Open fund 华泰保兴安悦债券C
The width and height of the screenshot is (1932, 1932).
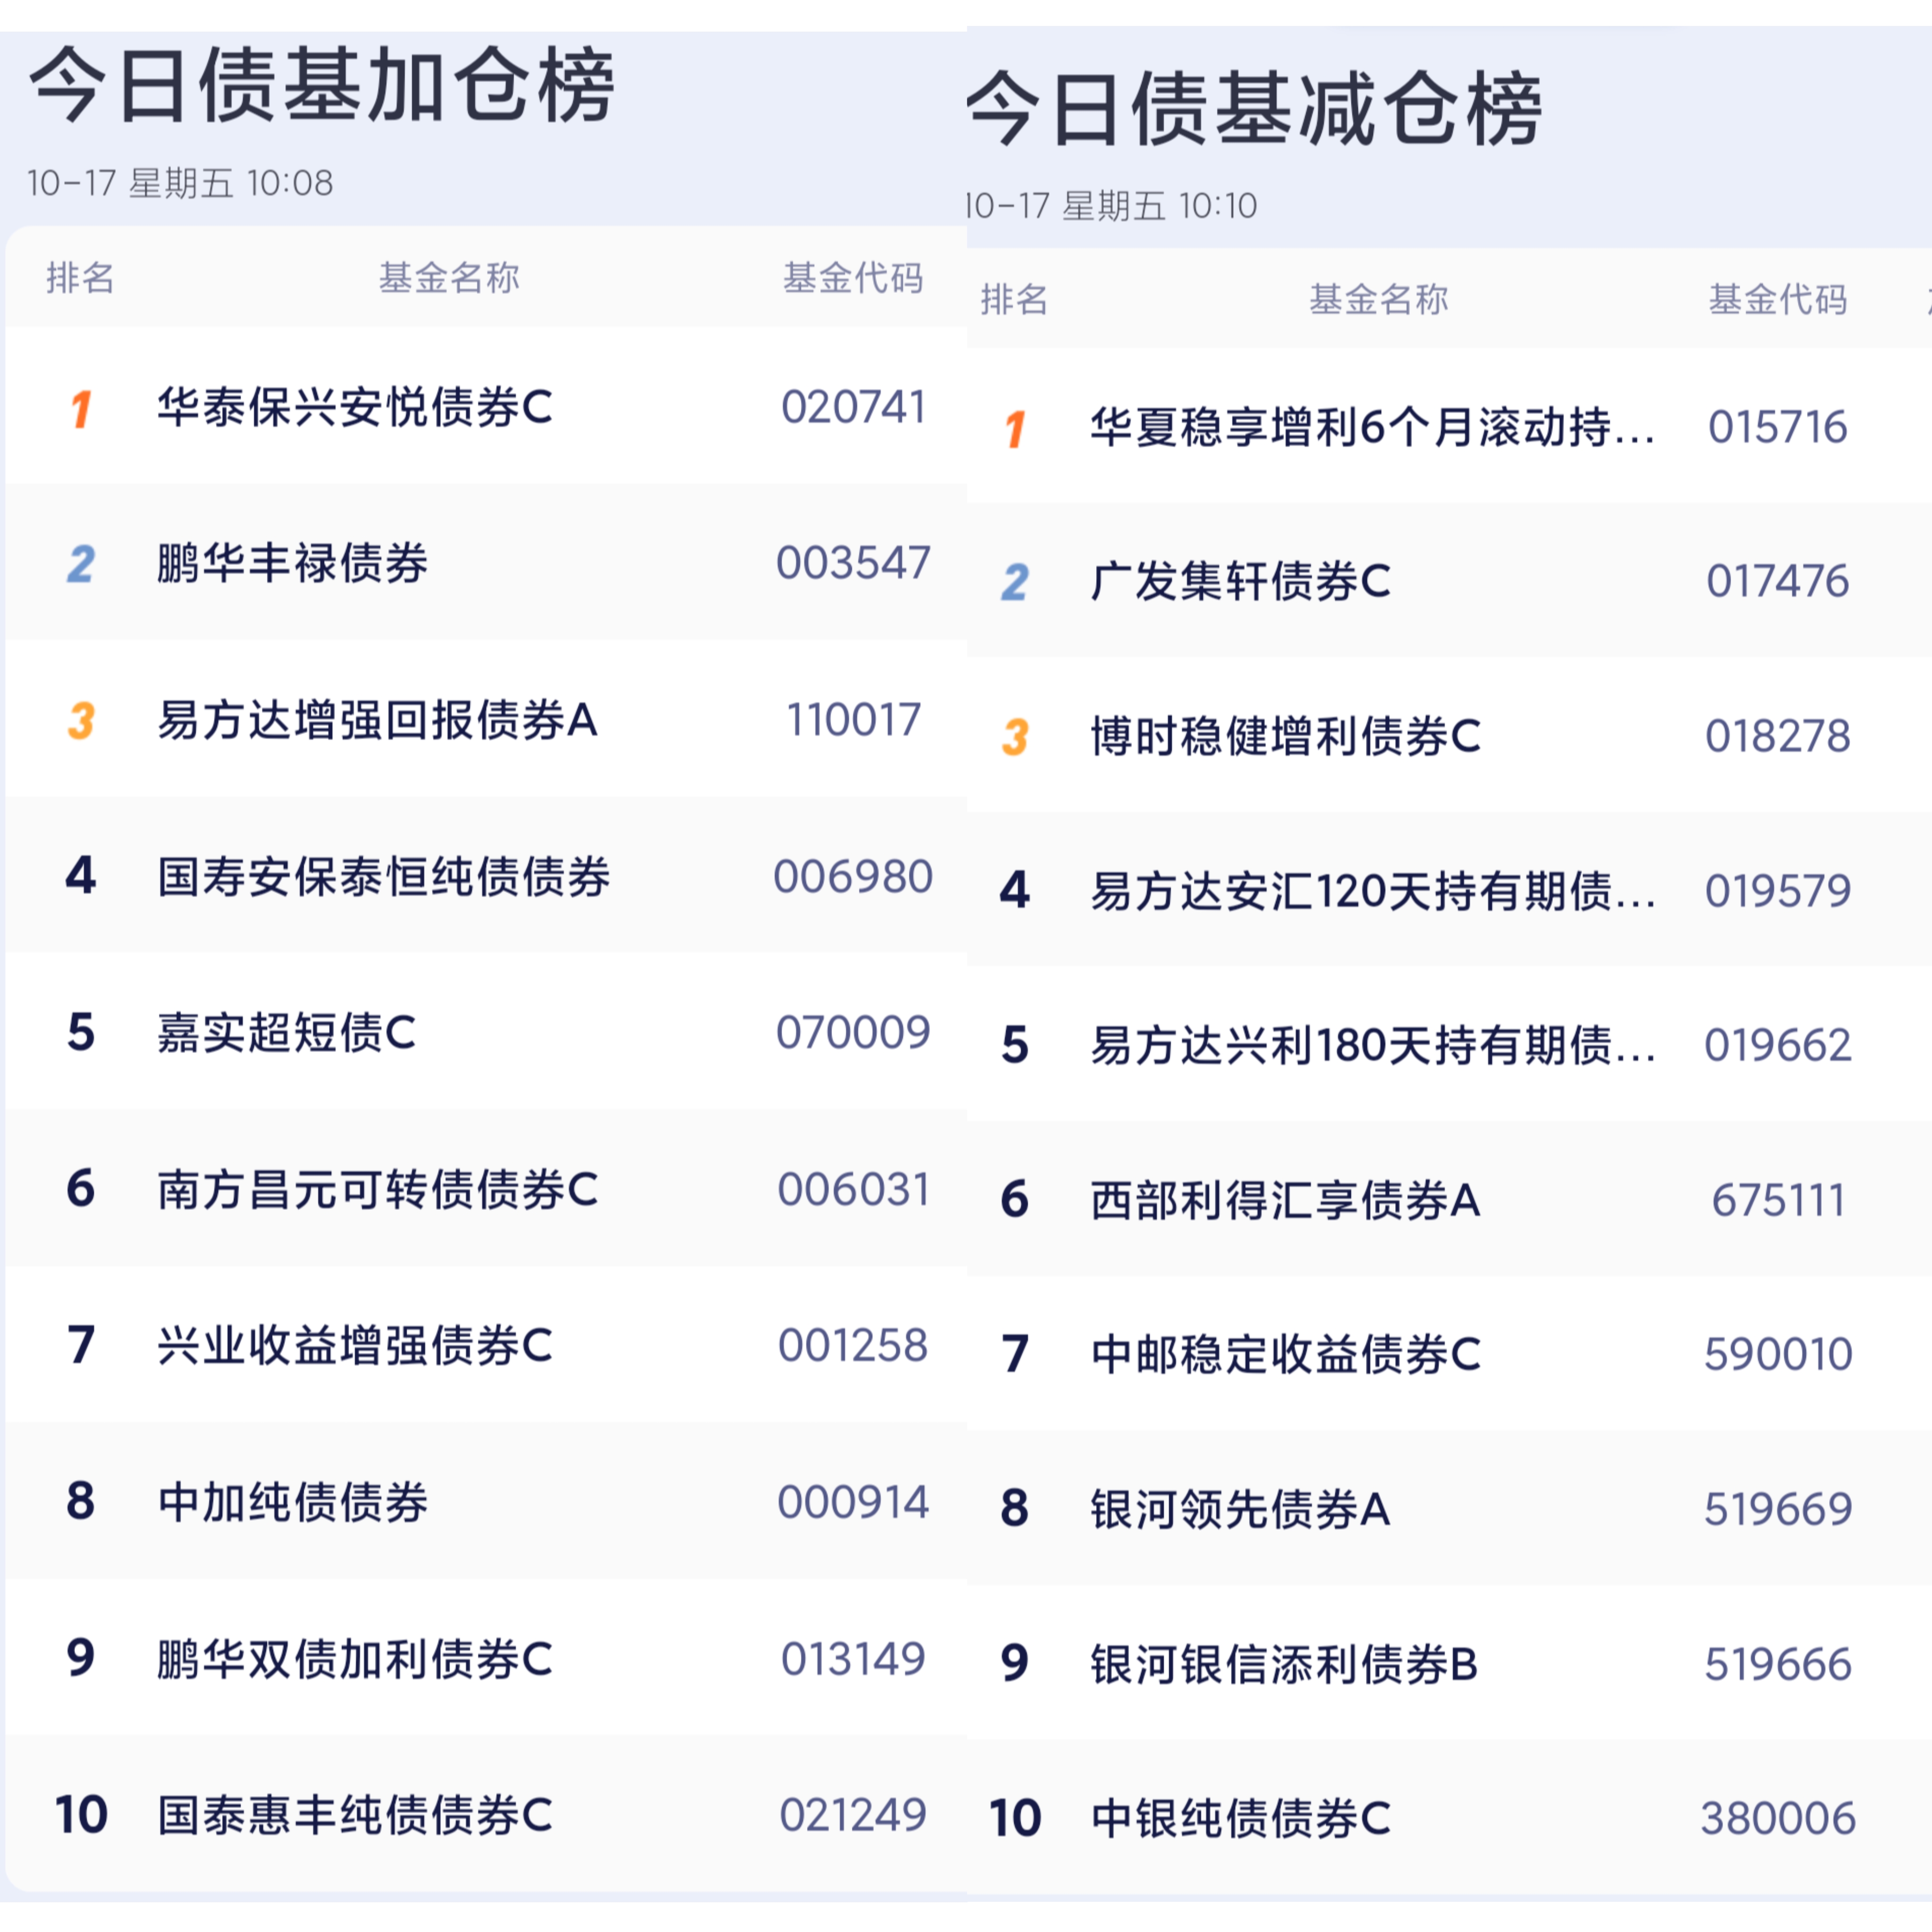(x=355, y=408)
